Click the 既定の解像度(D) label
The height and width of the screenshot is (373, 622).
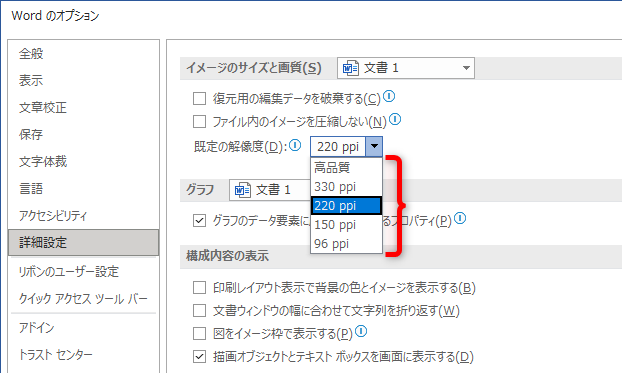point(240,147)
